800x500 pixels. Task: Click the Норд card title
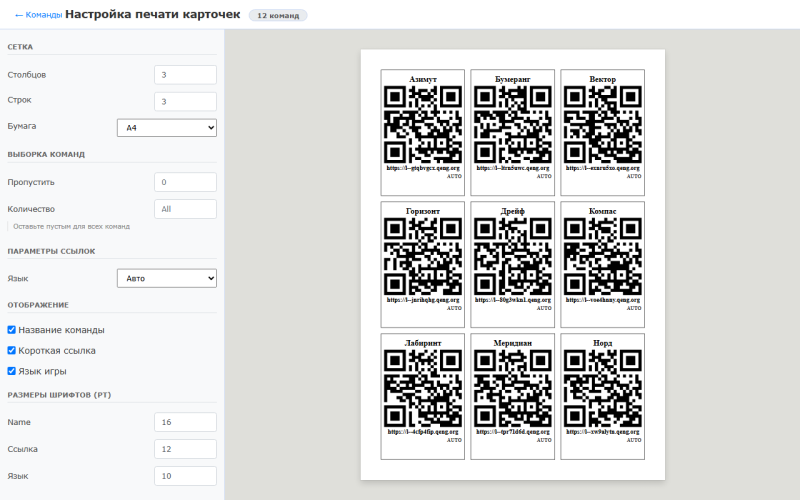(603, 343)
